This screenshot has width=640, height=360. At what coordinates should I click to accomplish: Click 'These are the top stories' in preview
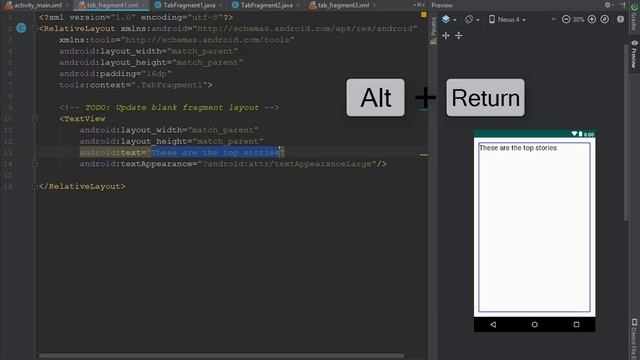point(518,148)
